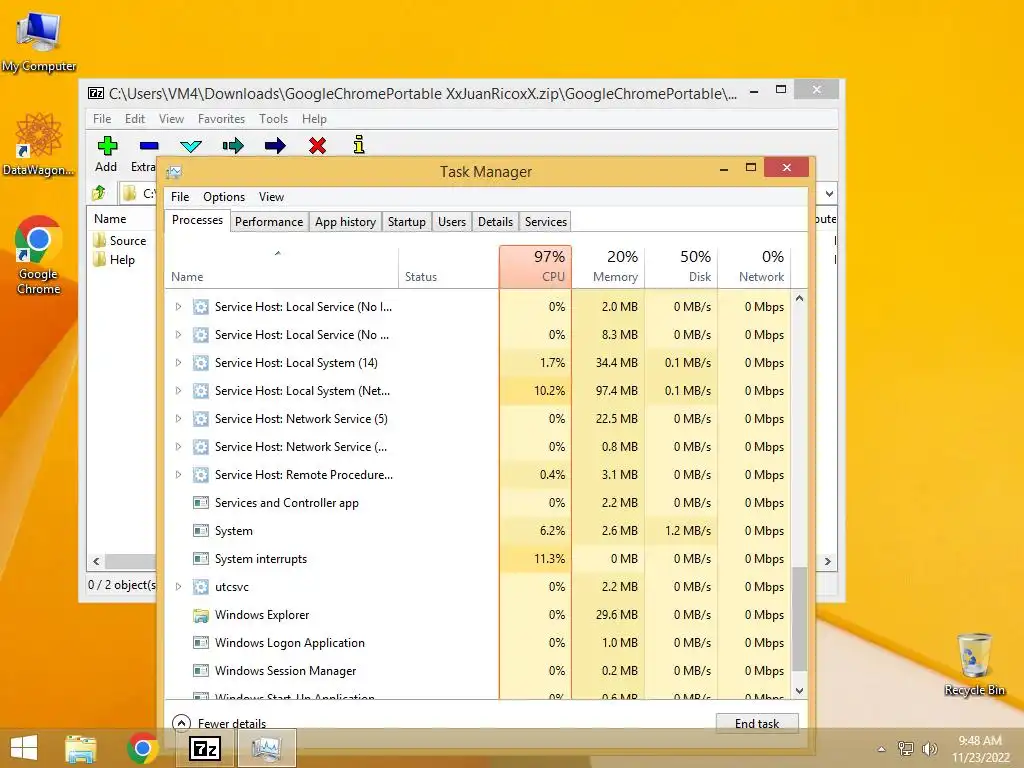The height and width of the screenshot is (768, 1024).
Task: Expand Service Host: Network Service (5)
Action: coord(178,419)
